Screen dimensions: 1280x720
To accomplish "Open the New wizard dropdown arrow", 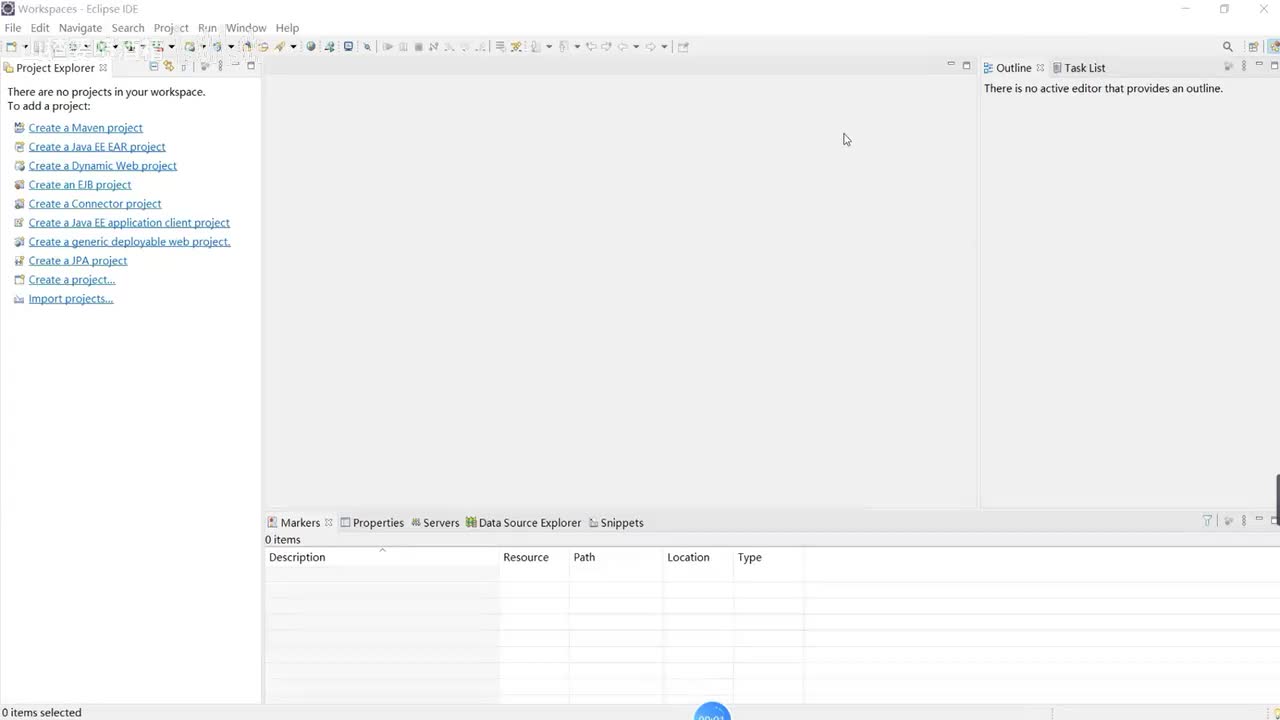I will tap(25, 47).
